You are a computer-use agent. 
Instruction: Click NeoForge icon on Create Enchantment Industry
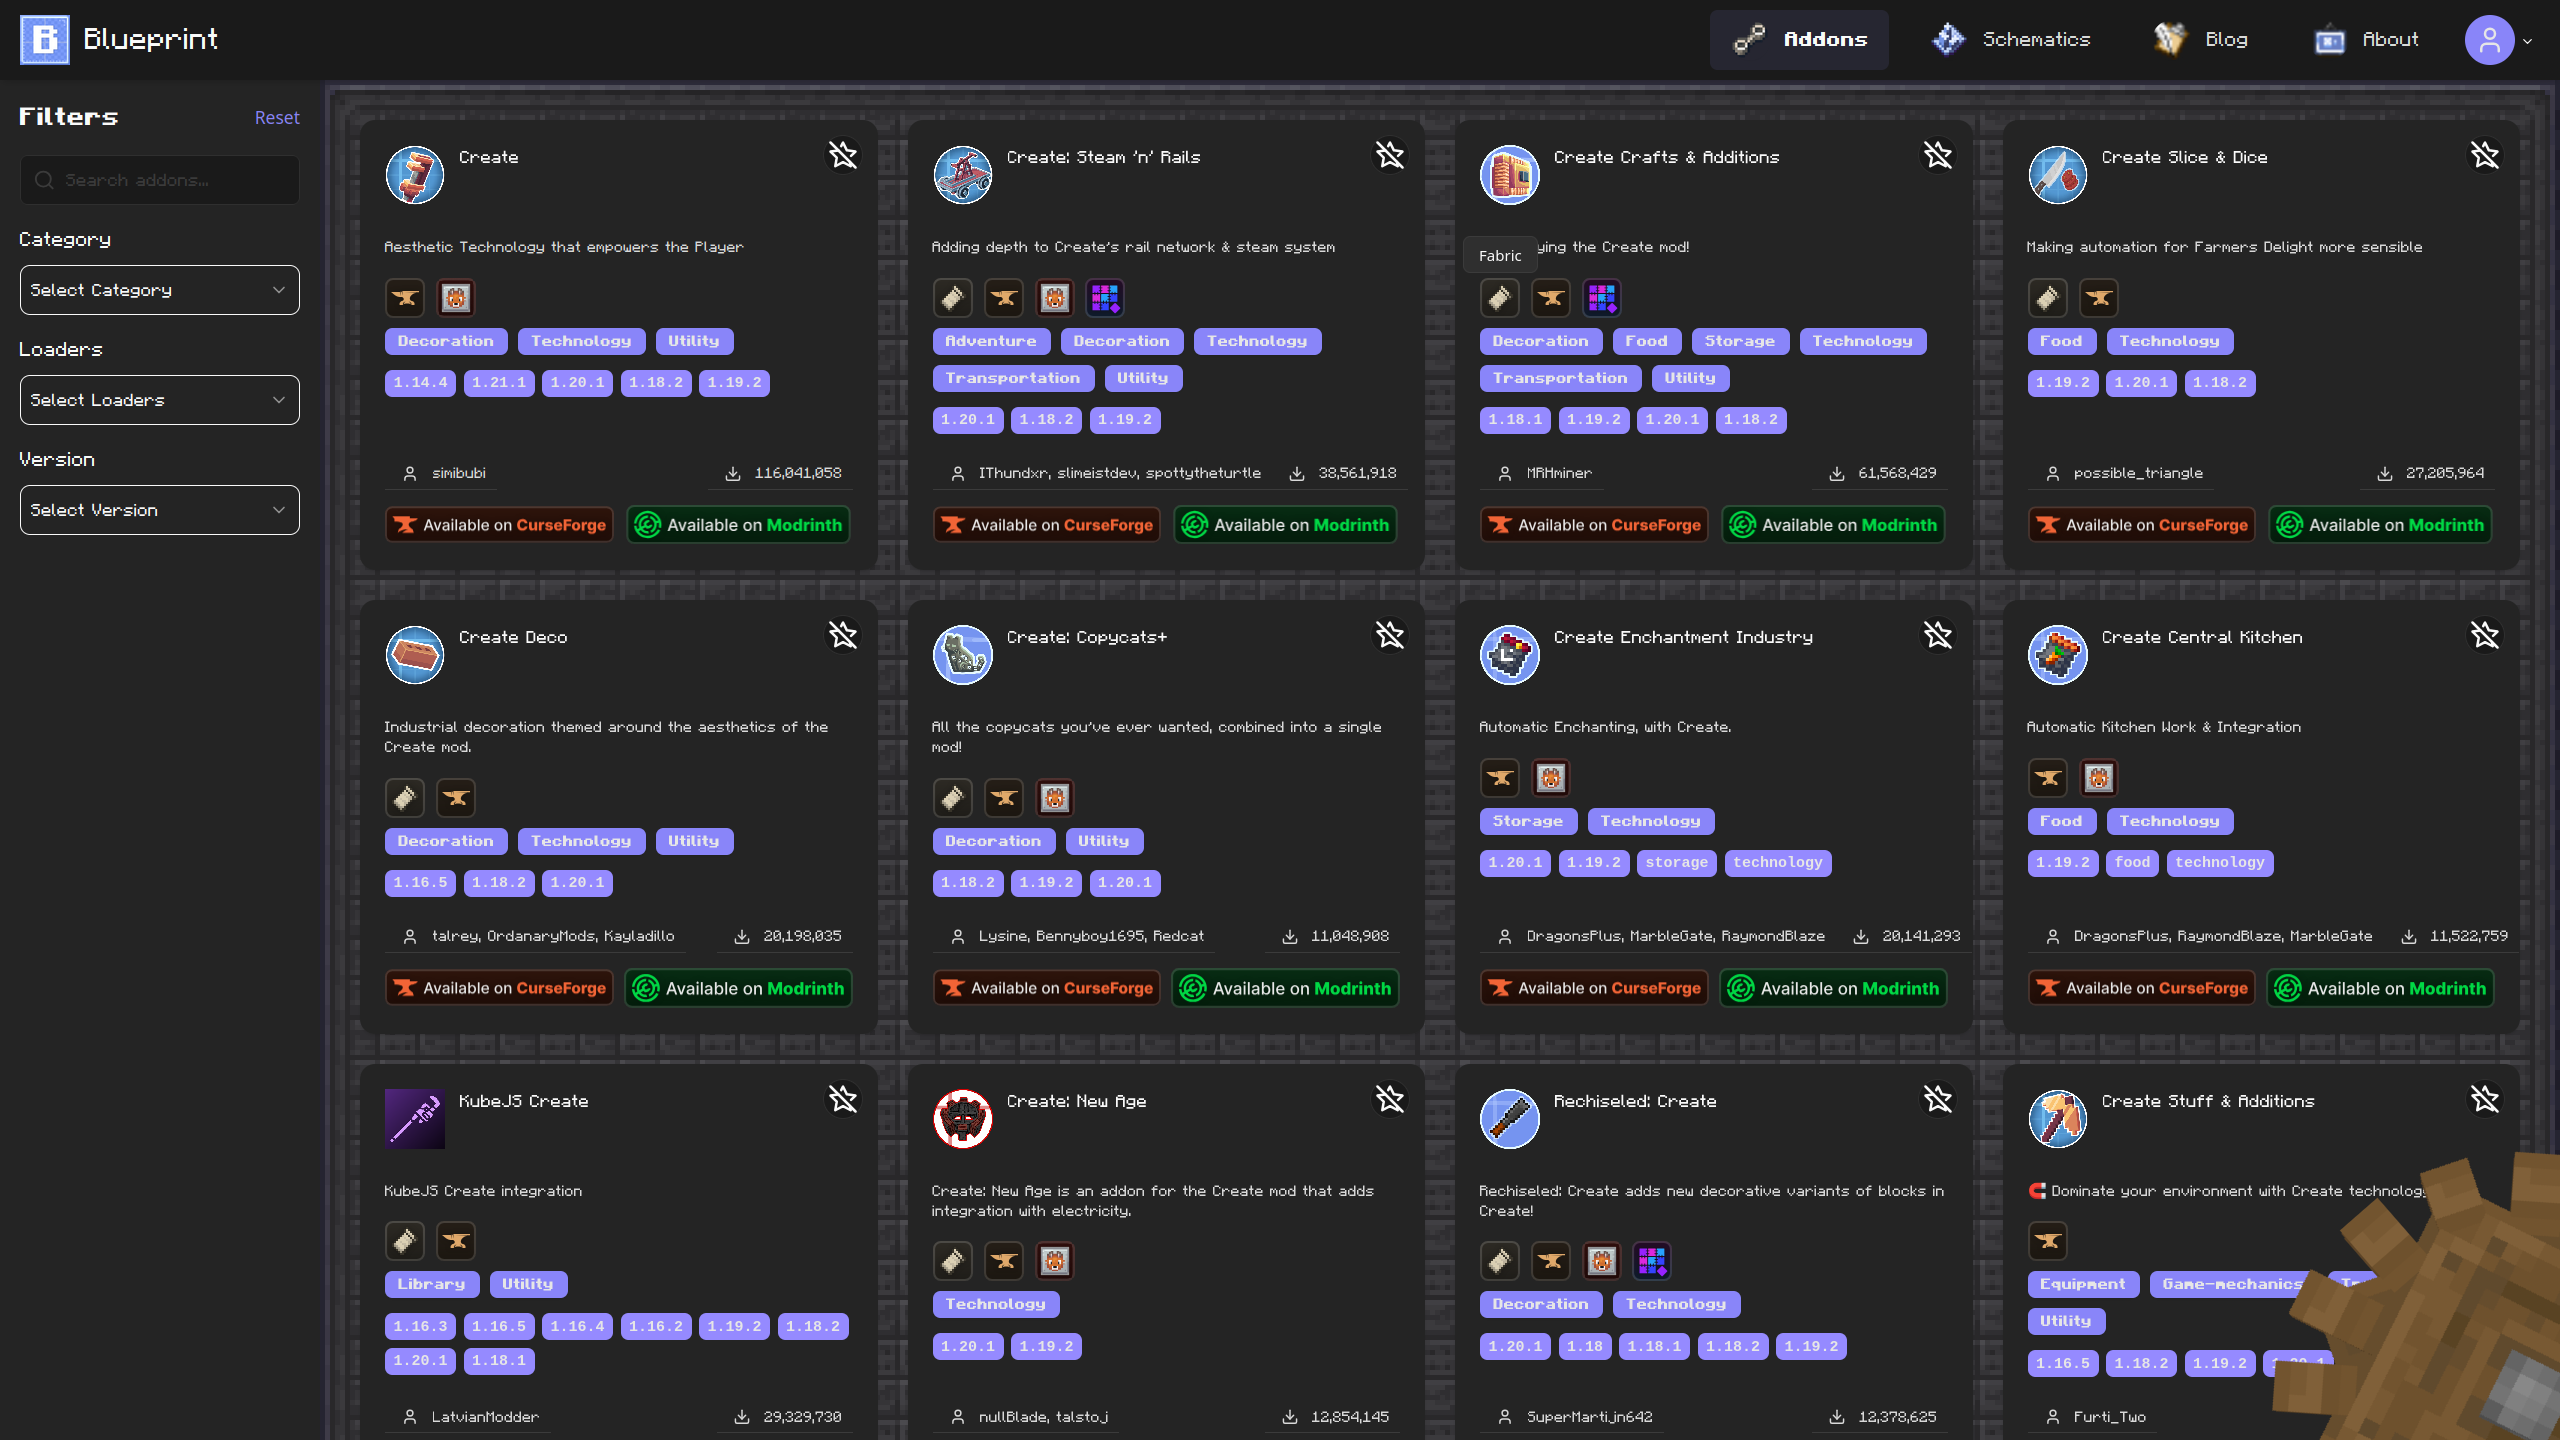[1551, 778]
